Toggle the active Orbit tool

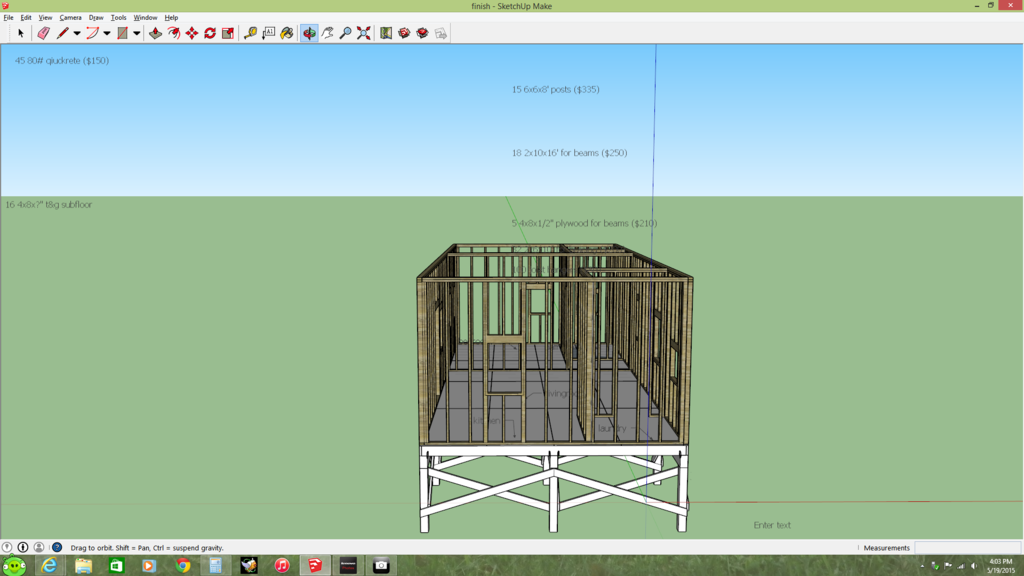tap(310, 33)
